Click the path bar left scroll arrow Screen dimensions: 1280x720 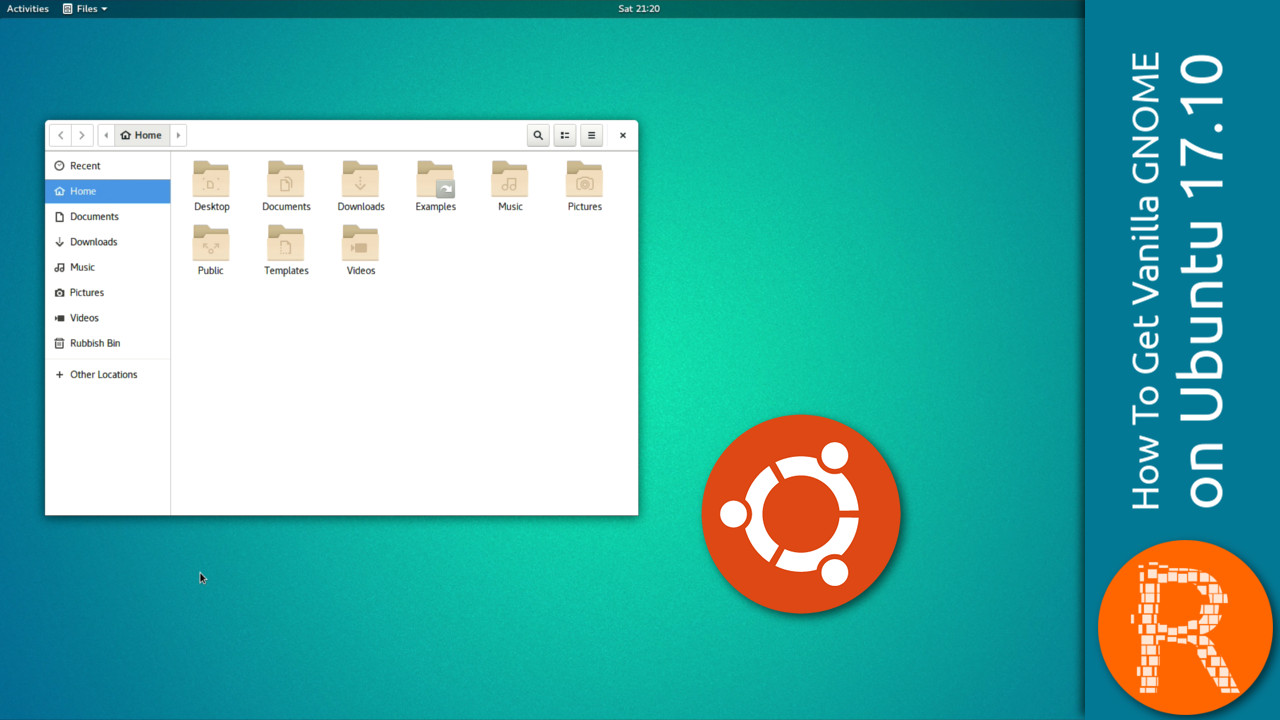coord(106,135)
